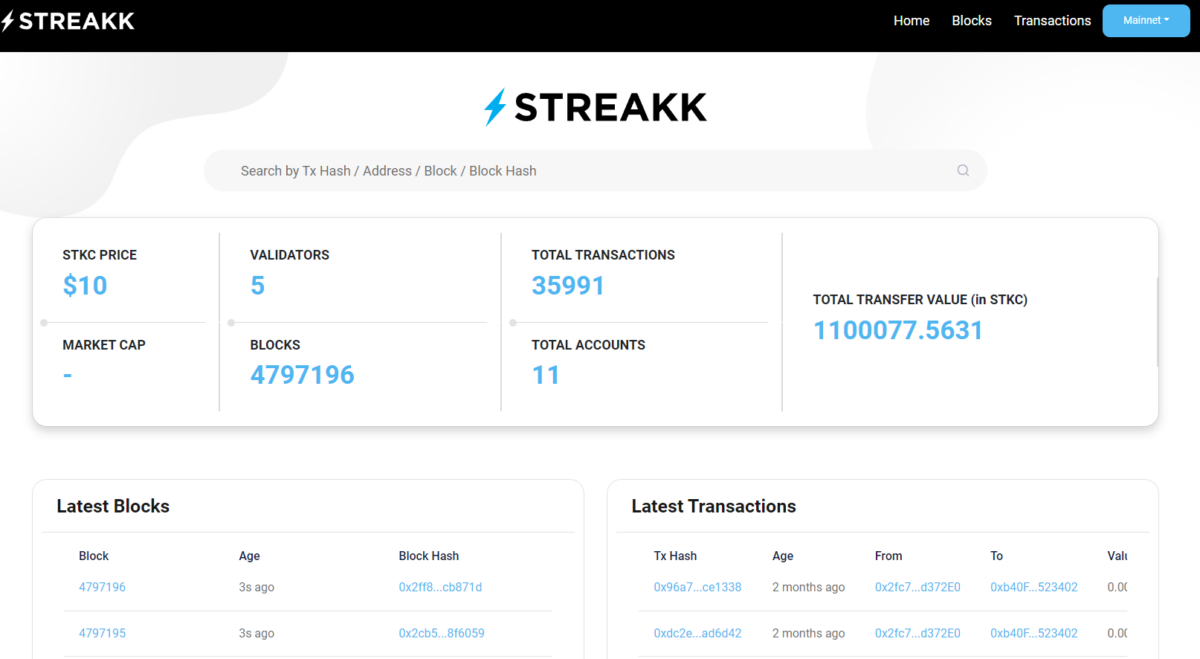The image size is (1200, 659).
Task: Open the Transactions page from top navigation
Action: (1052, 20)
